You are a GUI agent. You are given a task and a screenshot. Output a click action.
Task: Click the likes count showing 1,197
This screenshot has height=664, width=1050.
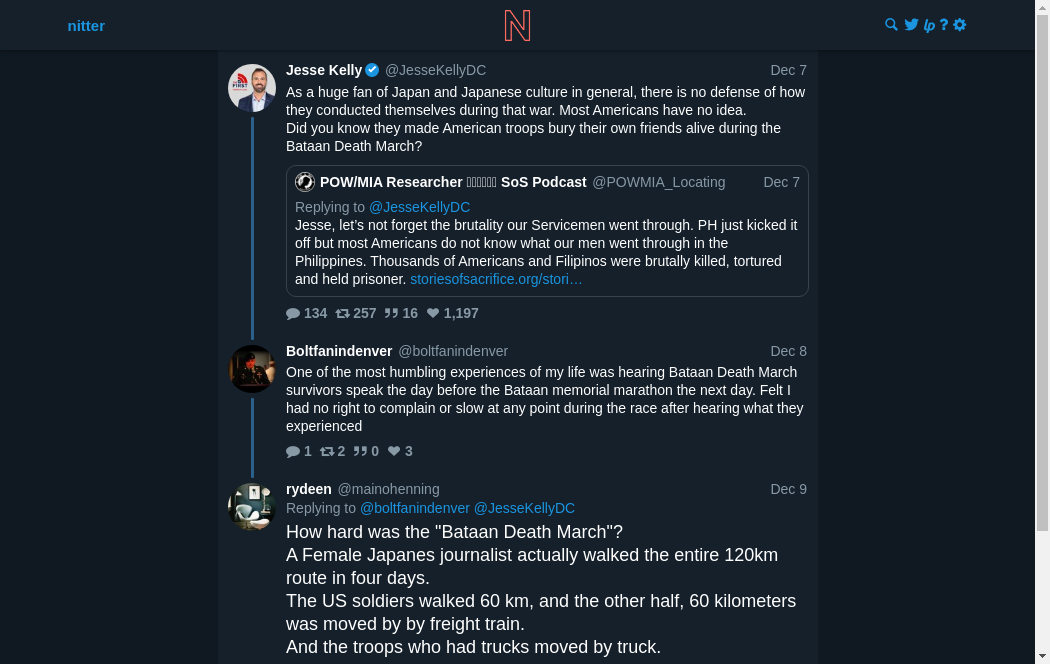(453, 313)
